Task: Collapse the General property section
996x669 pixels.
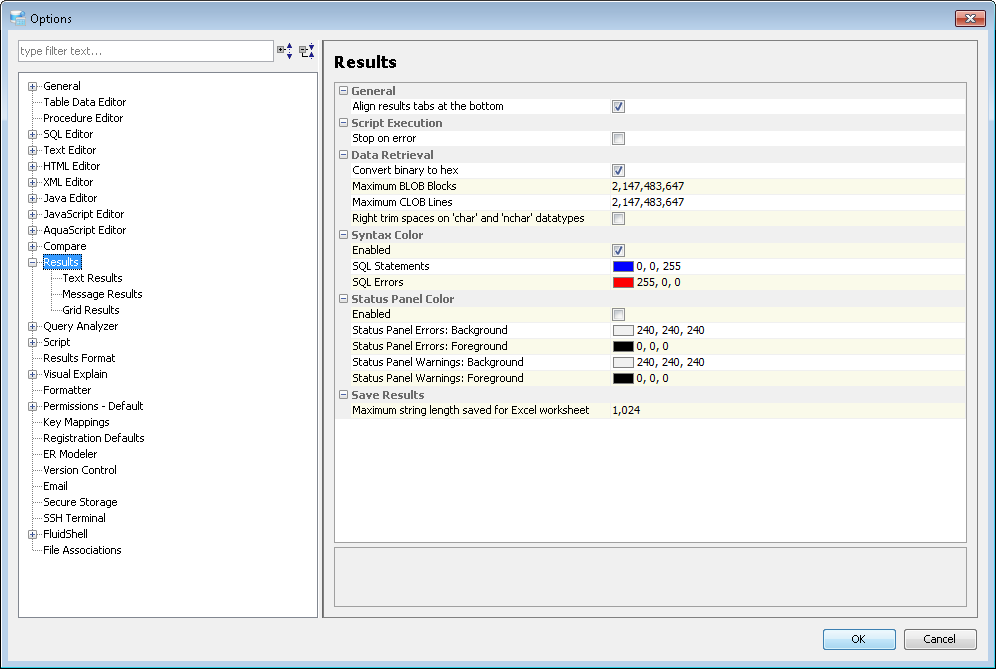Action: [344, 91]
